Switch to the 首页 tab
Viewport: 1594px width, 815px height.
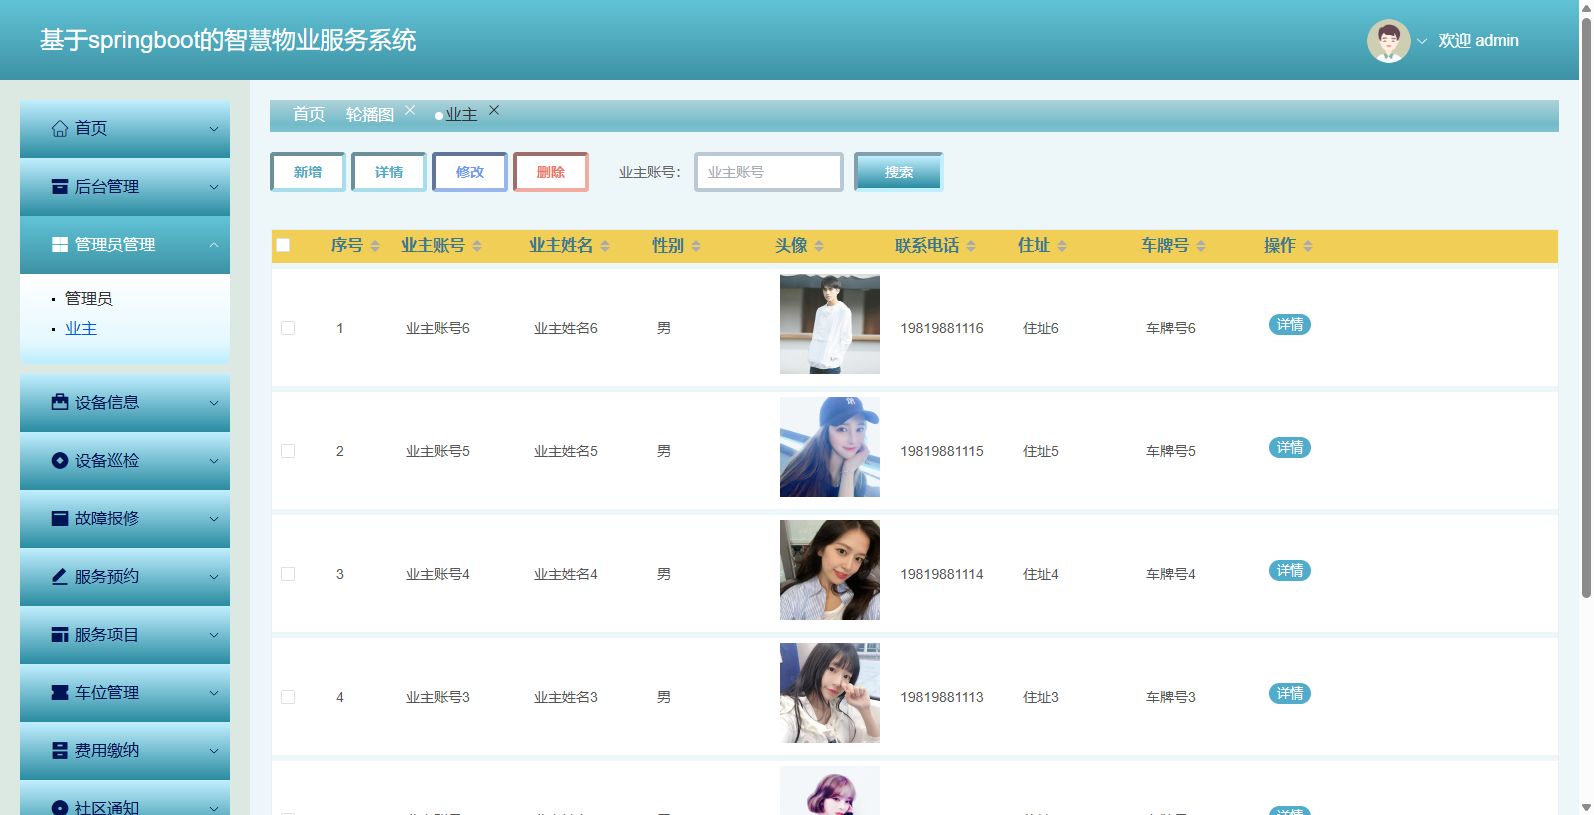[309, 115]
